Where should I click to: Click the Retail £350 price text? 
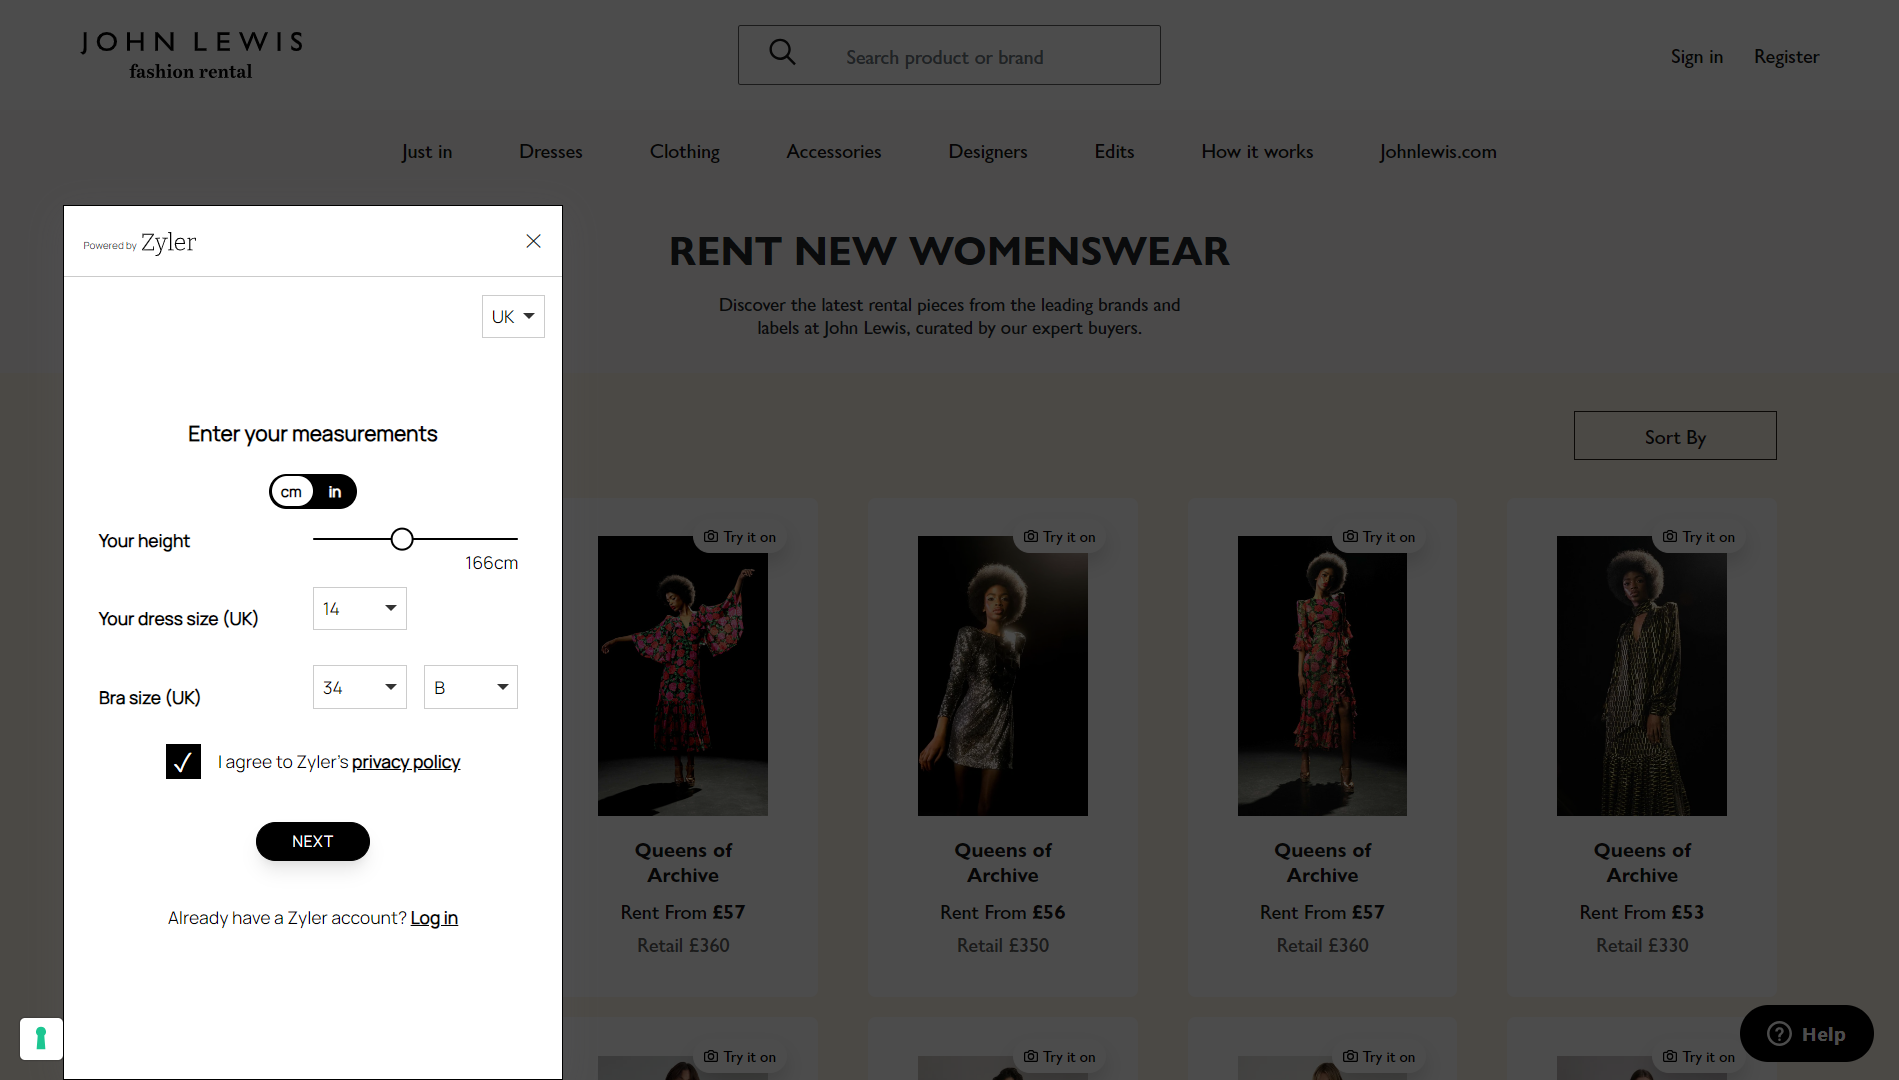[x=1003, y=946]
